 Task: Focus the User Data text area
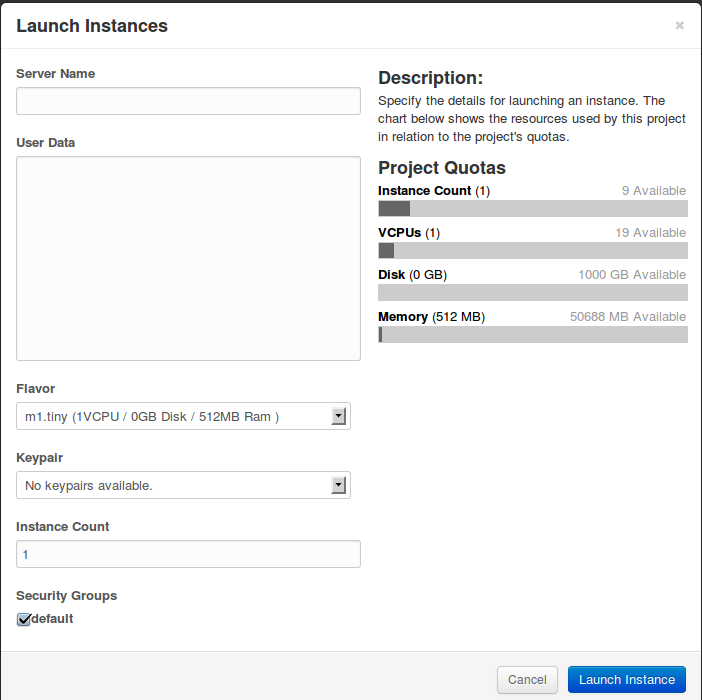coord(188,258)
